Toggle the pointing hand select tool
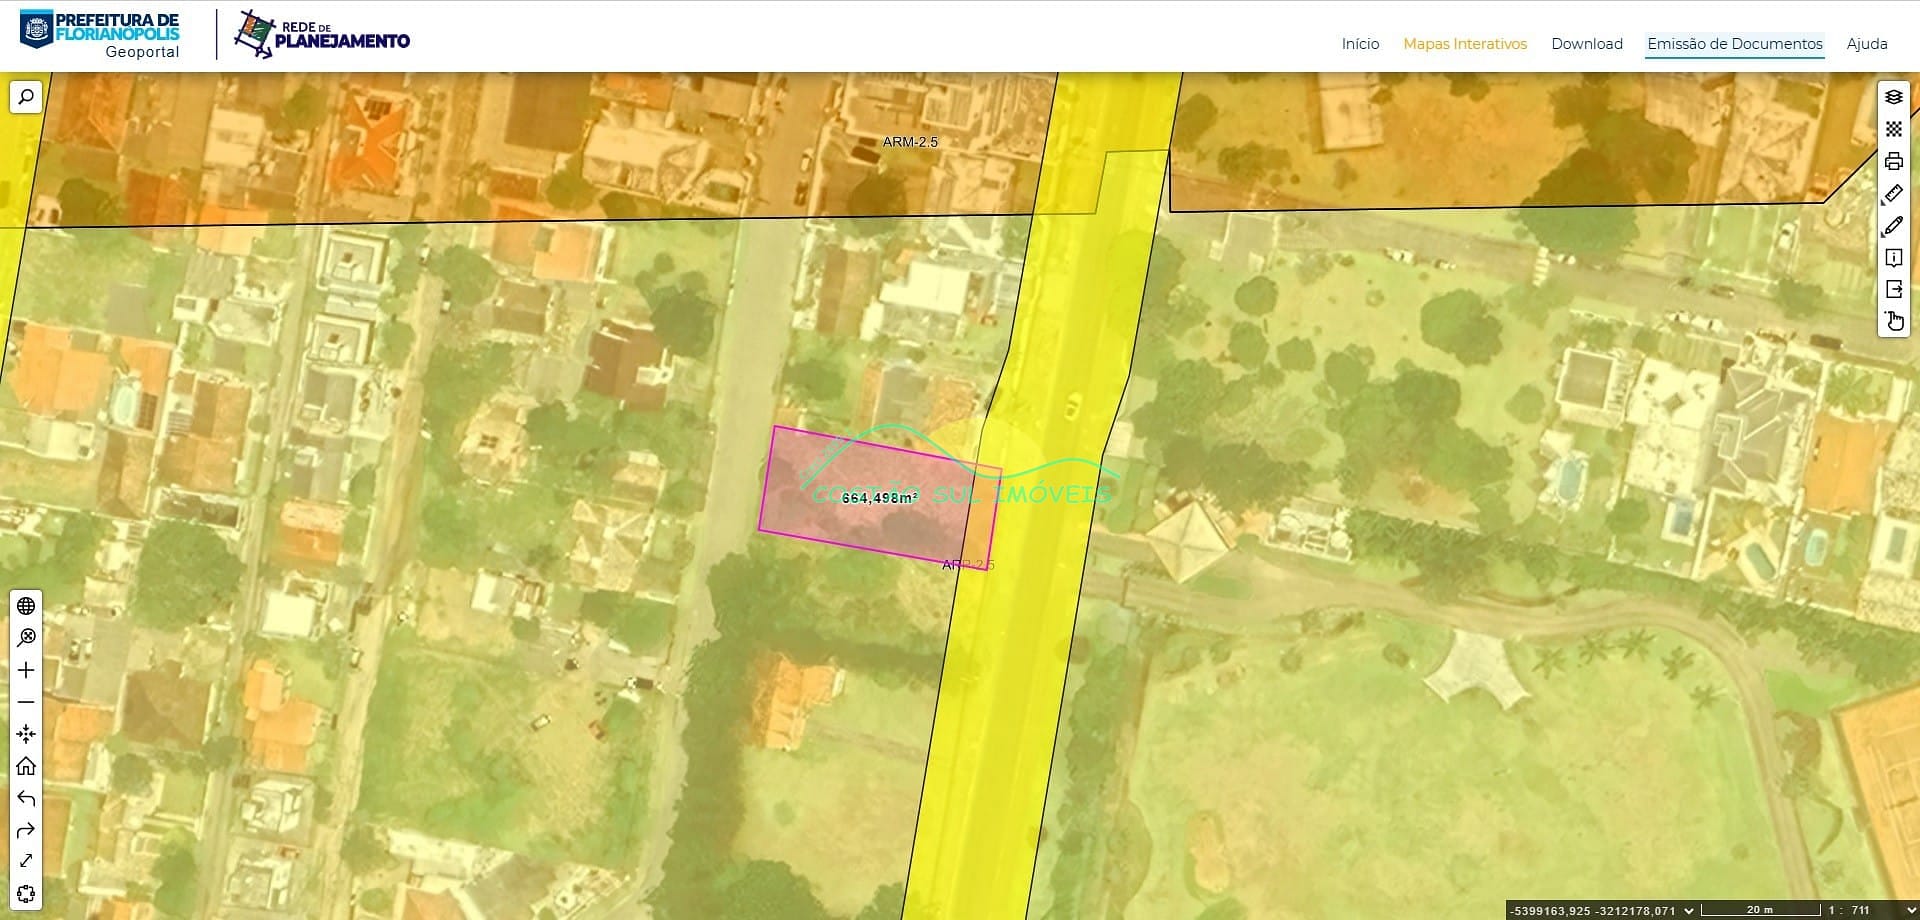Screen dimensions: 1920x920 [1893, 321]
